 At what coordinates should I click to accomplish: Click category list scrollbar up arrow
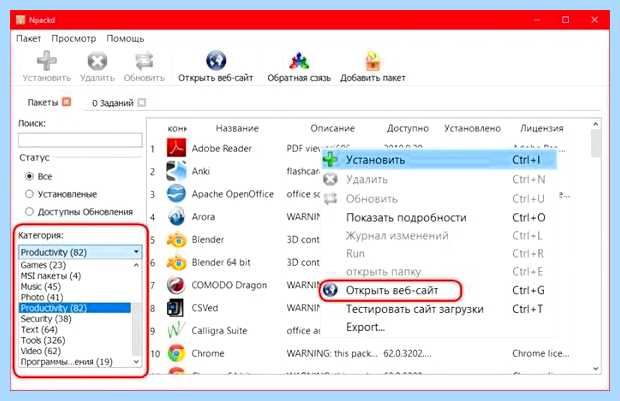(136, 265)
